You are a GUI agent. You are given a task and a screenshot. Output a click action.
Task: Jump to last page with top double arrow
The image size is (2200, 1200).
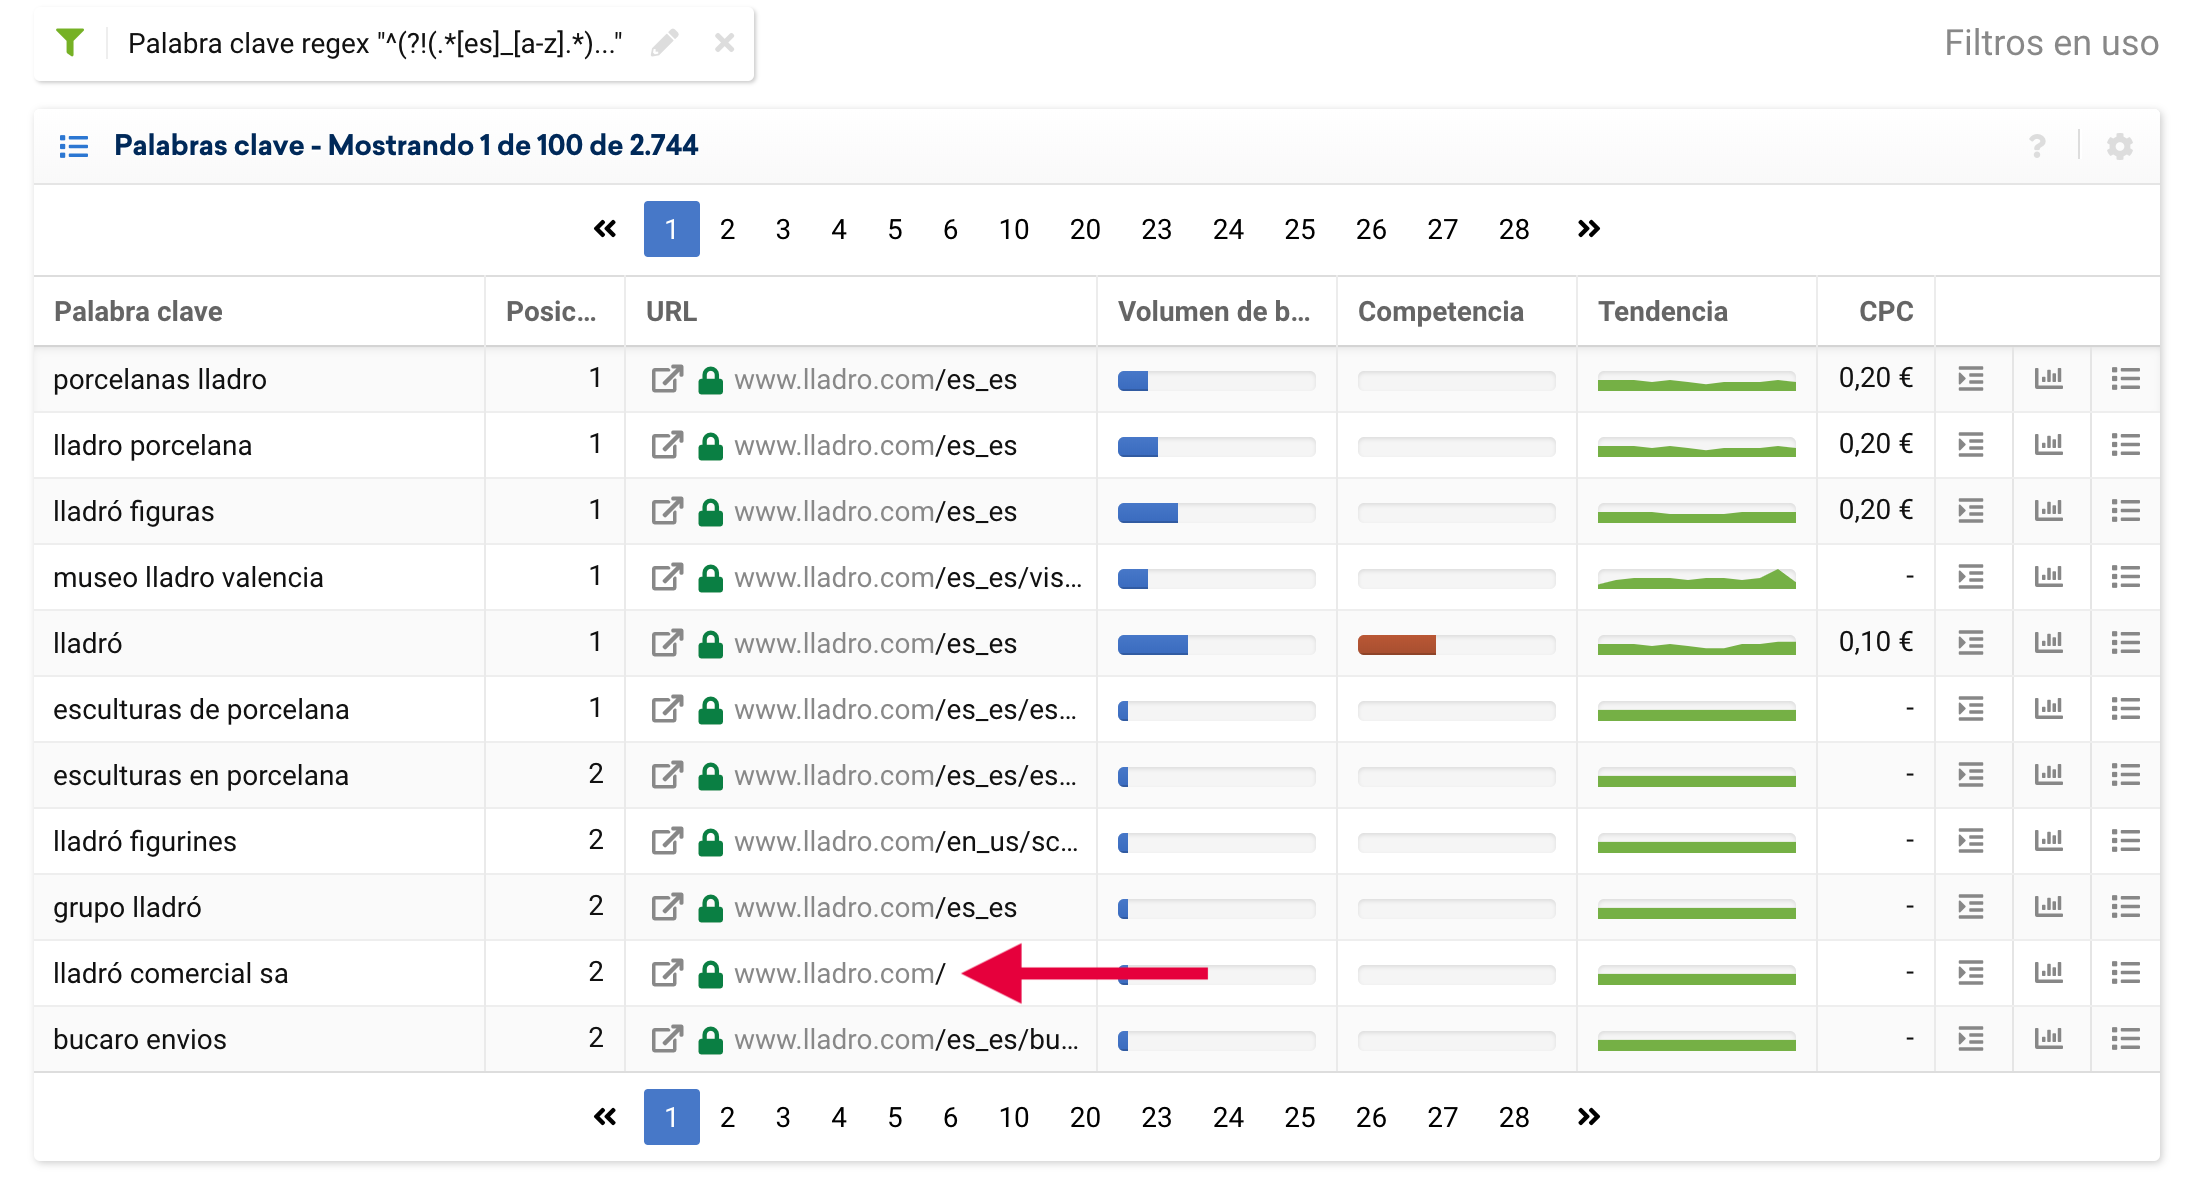pyautogui.click(x=1589, y=229)
